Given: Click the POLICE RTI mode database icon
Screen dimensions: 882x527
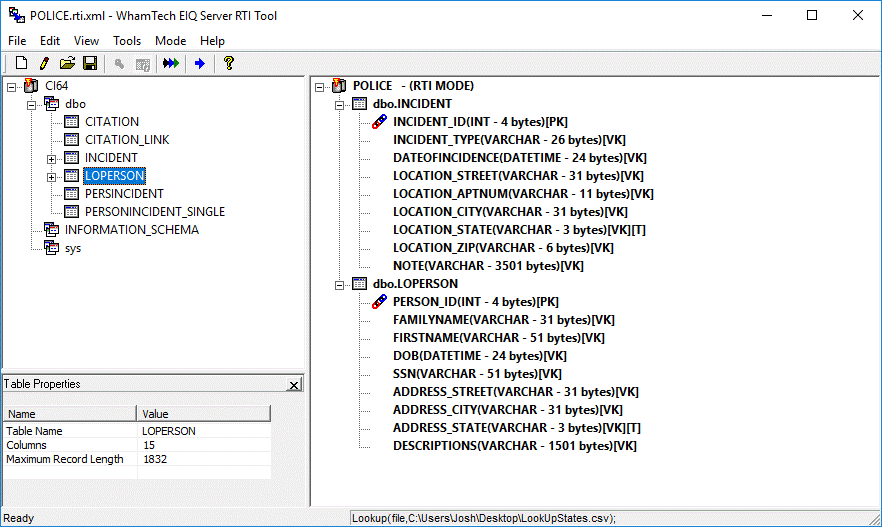Looking at the screenshot, I should (x=339, y=85).
